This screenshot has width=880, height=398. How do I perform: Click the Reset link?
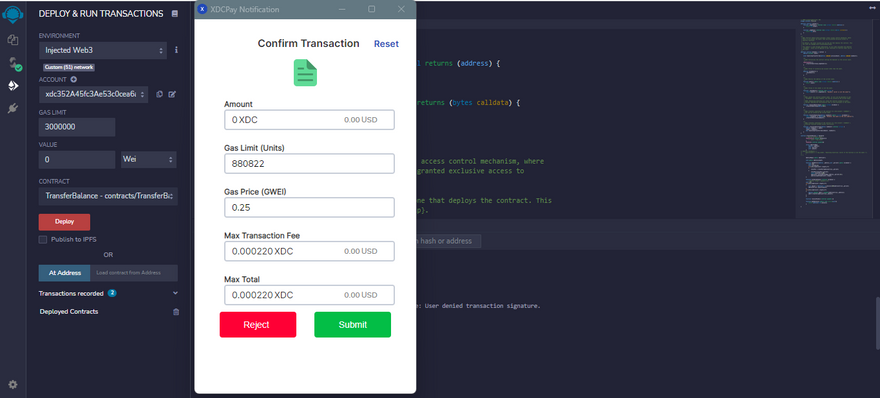[386, 44]
